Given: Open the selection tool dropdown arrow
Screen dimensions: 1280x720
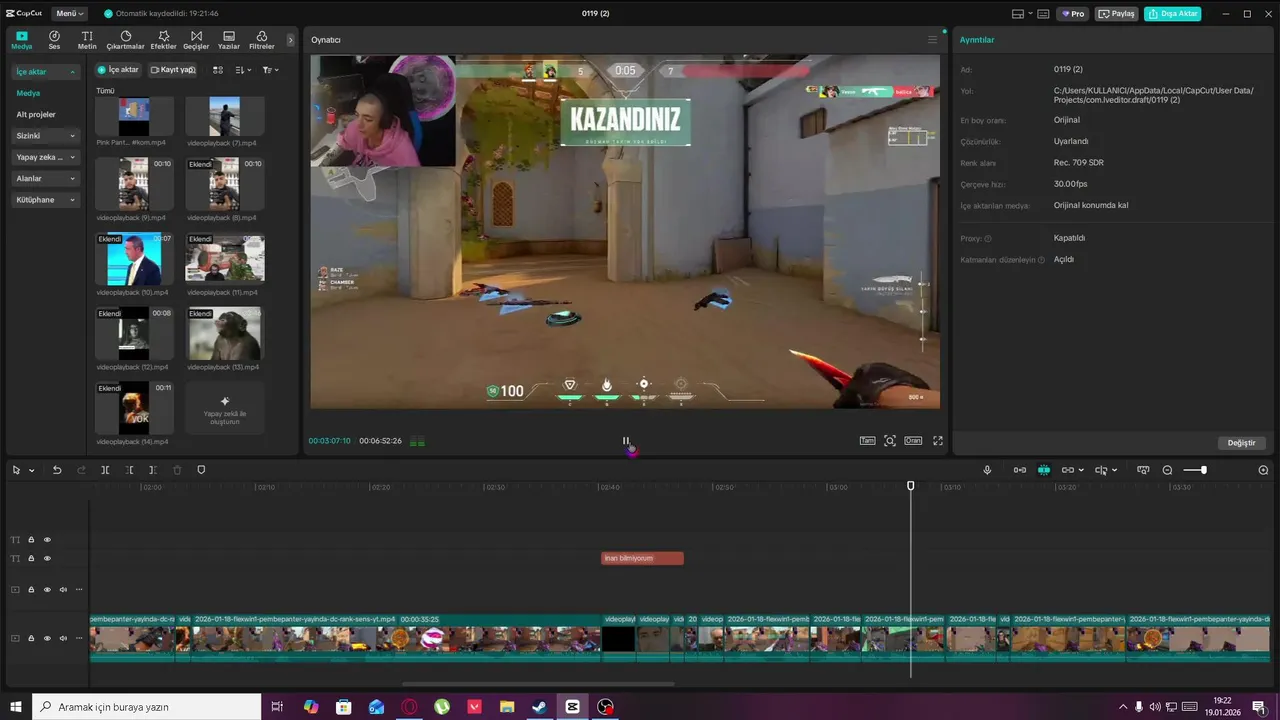Looking at the screenshot, I should [32, 470].
